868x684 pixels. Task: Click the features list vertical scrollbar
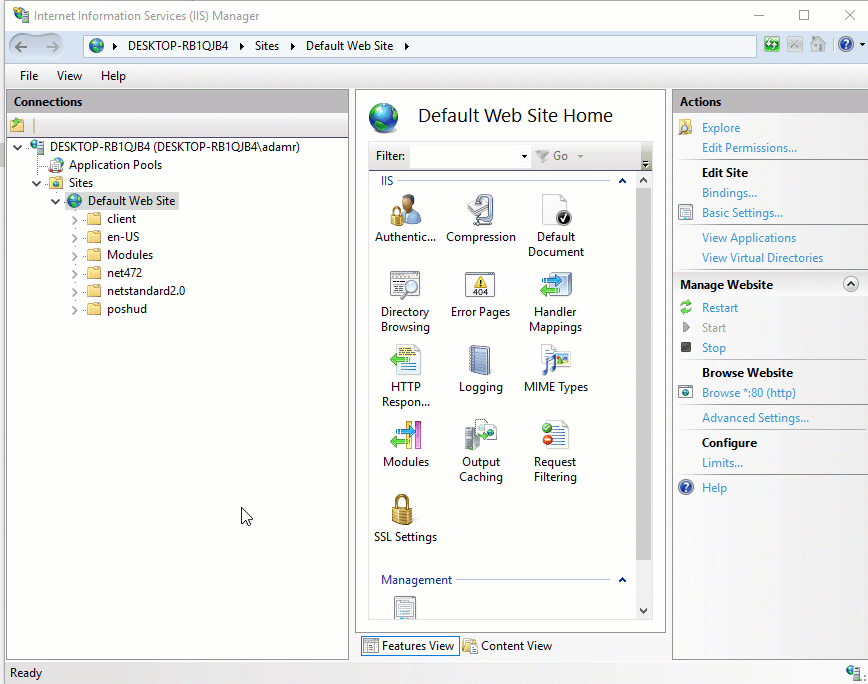click(643, 374)
